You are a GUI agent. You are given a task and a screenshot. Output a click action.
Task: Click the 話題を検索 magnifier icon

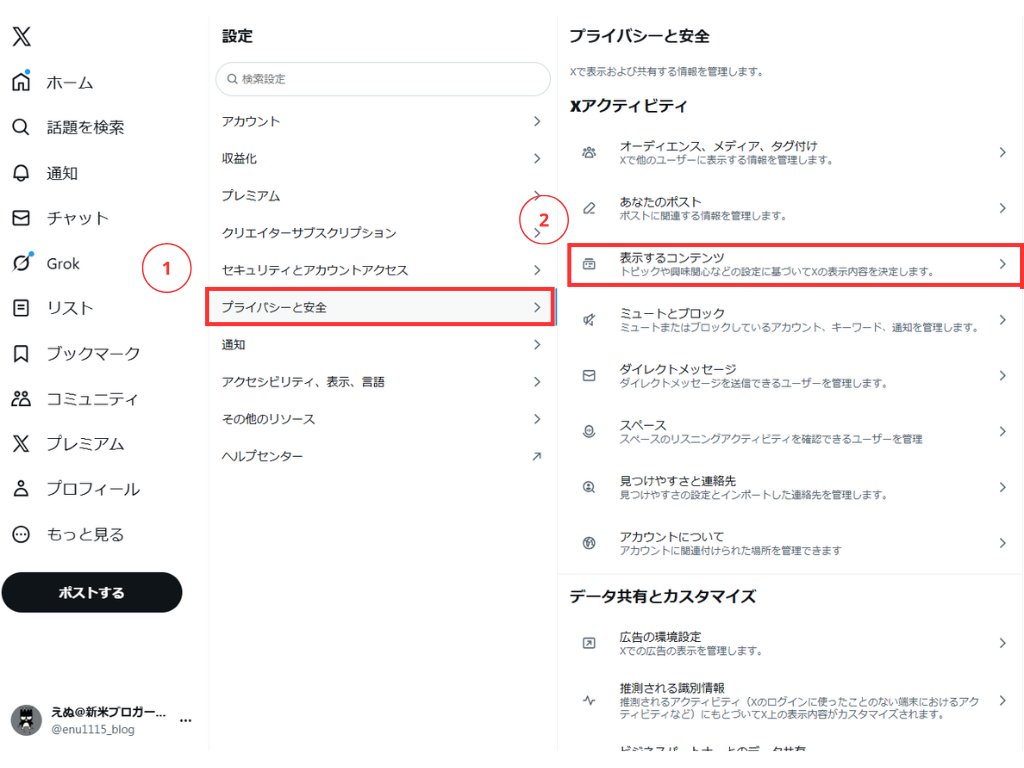[x=21, y=128]
